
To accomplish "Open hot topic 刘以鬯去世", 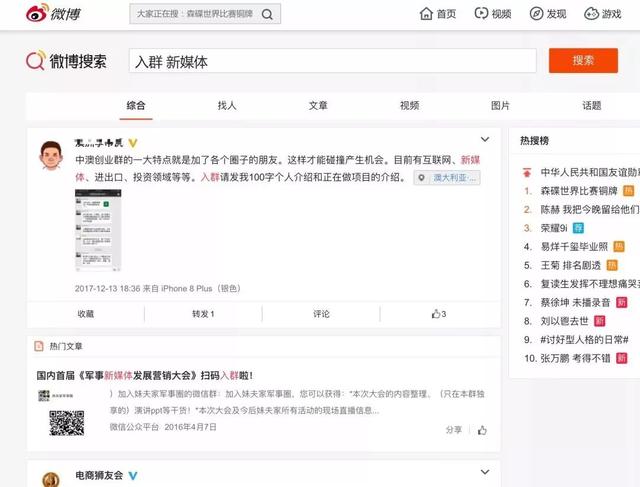I will [564, 321].
